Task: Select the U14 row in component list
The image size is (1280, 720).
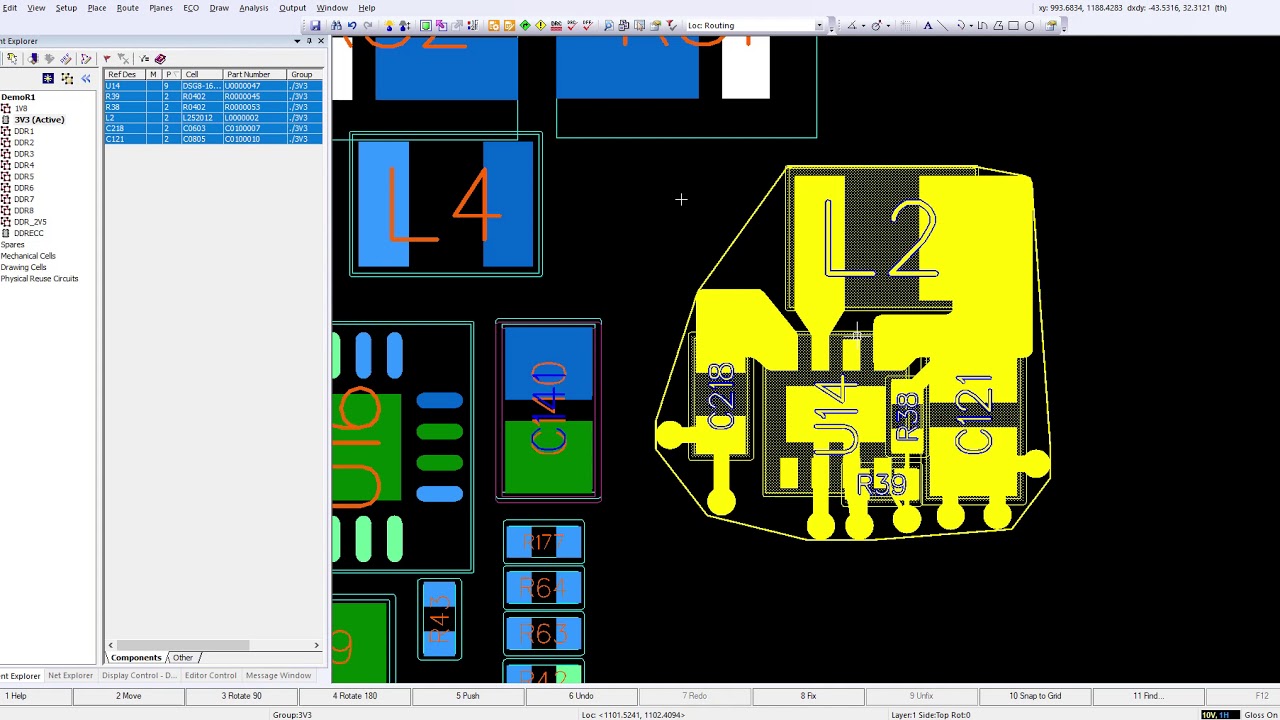Action: (213, 86)
